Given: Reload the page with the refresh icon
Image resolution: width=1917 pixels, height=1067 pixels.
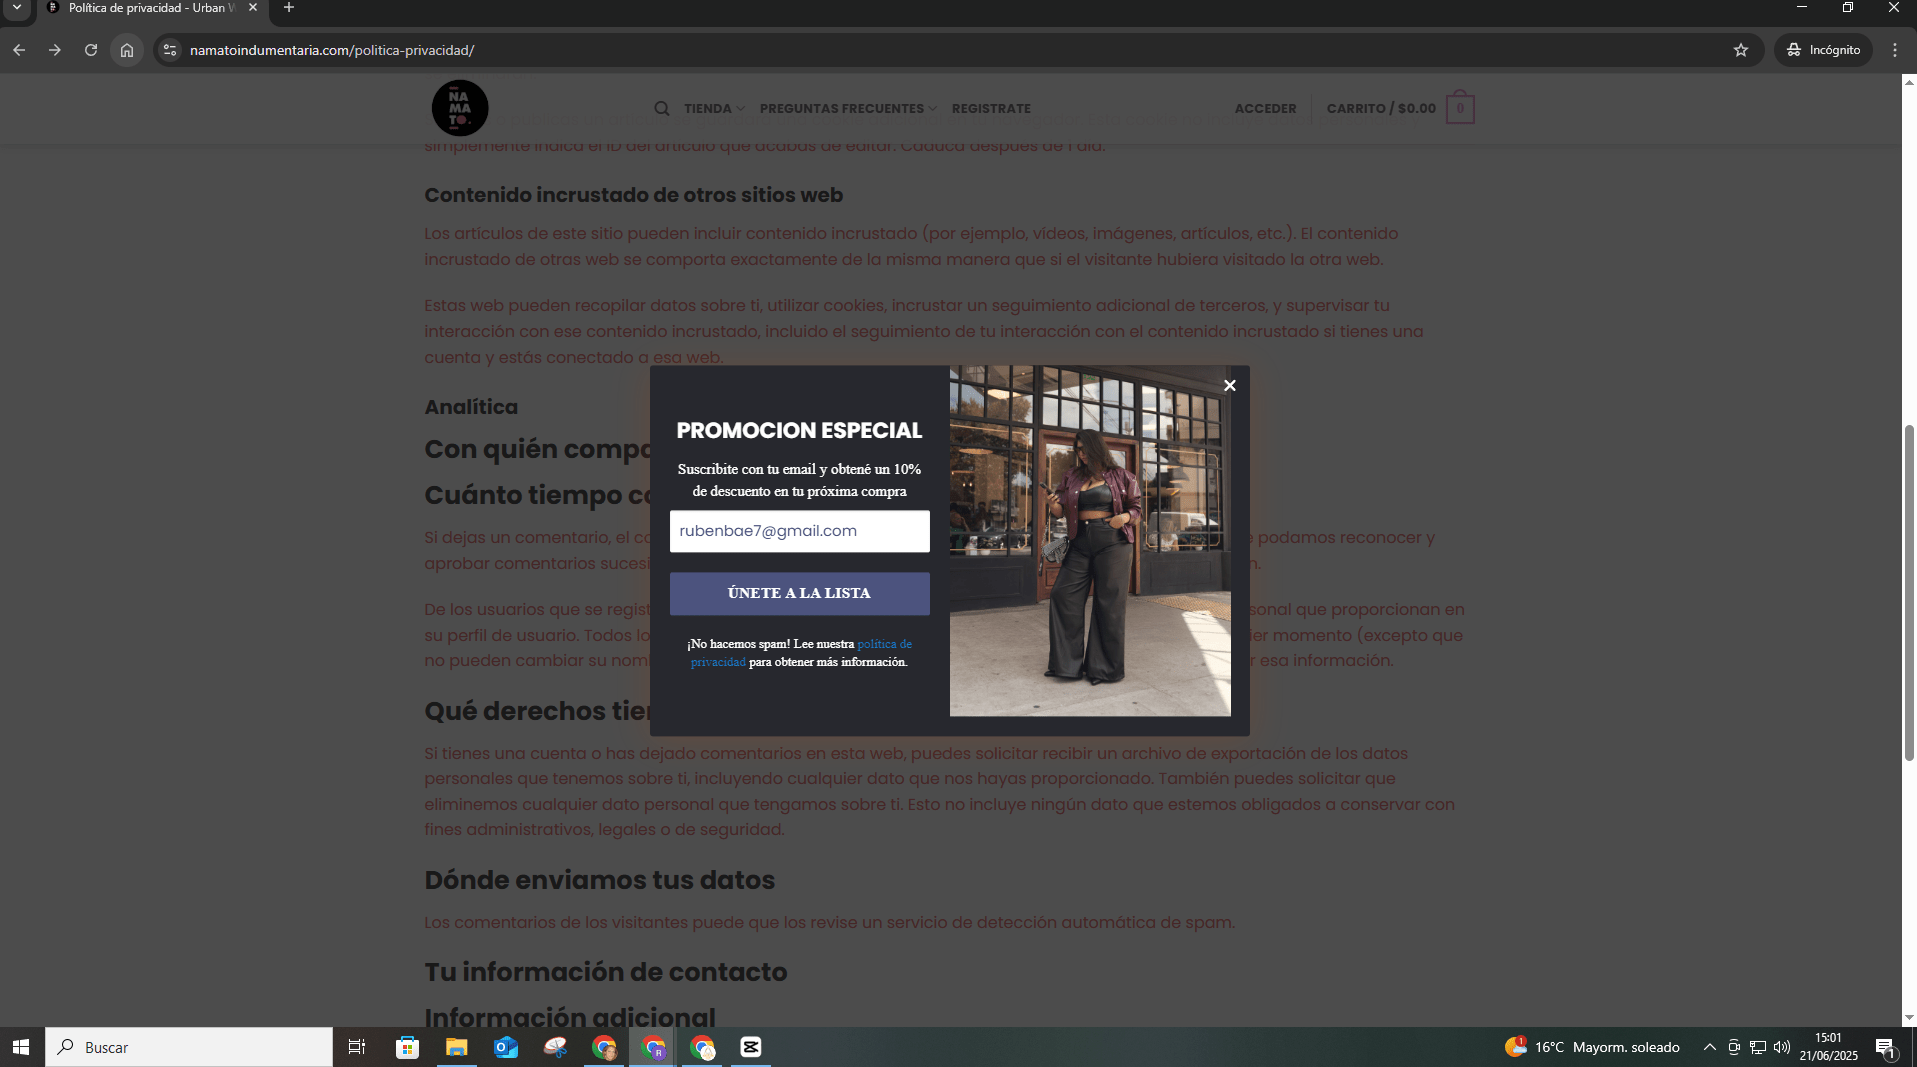Looking at the screenshot, I should pyautogui.click(x=91, y=50).
